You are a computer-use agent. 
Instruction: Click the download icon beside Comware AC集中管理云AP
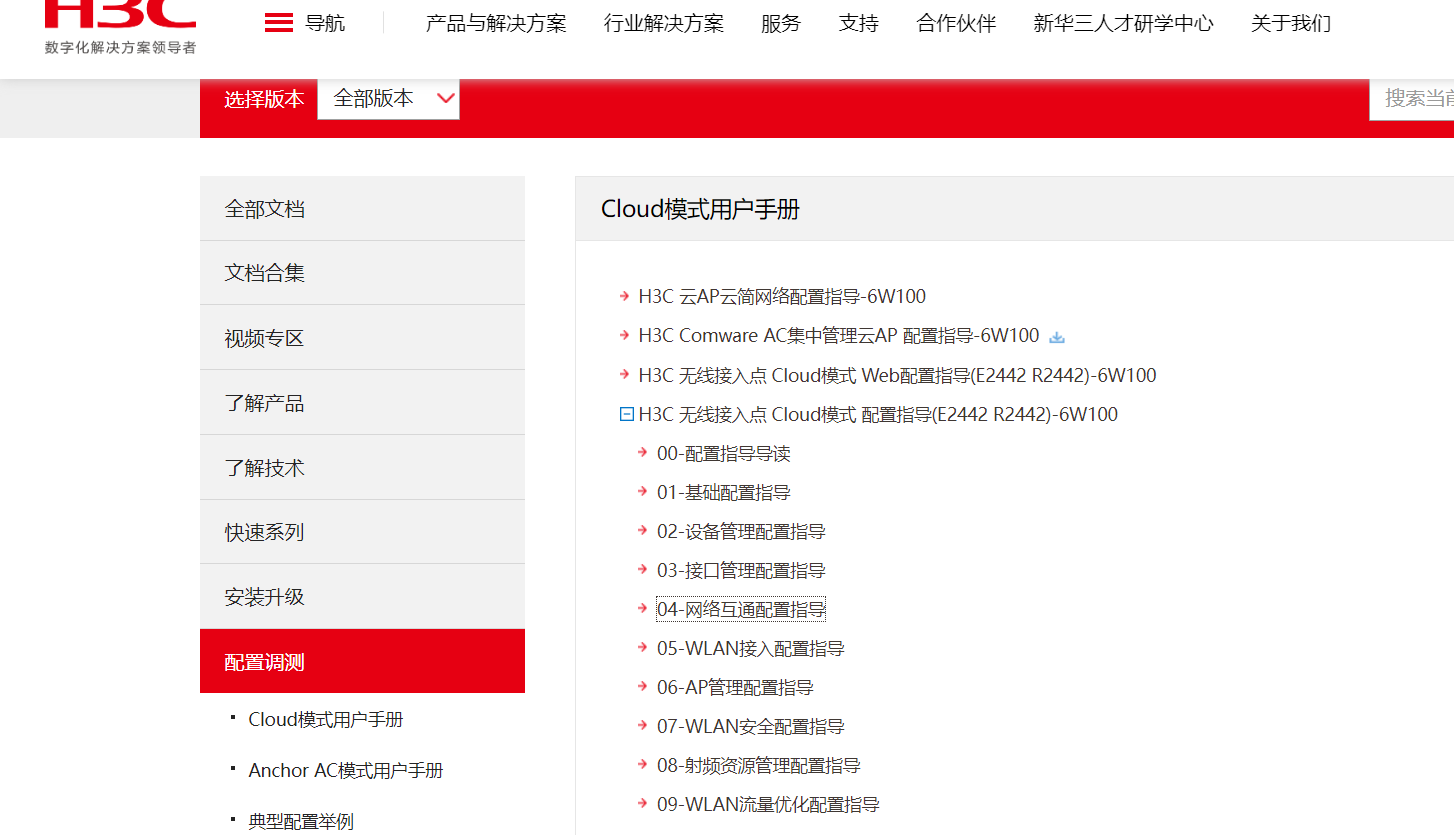tap(1057, 337)
